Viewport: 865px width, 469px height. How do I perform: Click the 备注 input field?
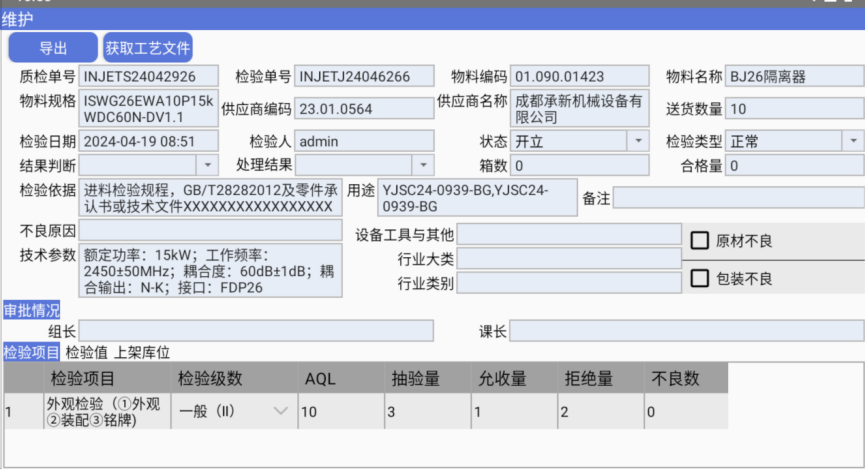click(x=738, y=198)
